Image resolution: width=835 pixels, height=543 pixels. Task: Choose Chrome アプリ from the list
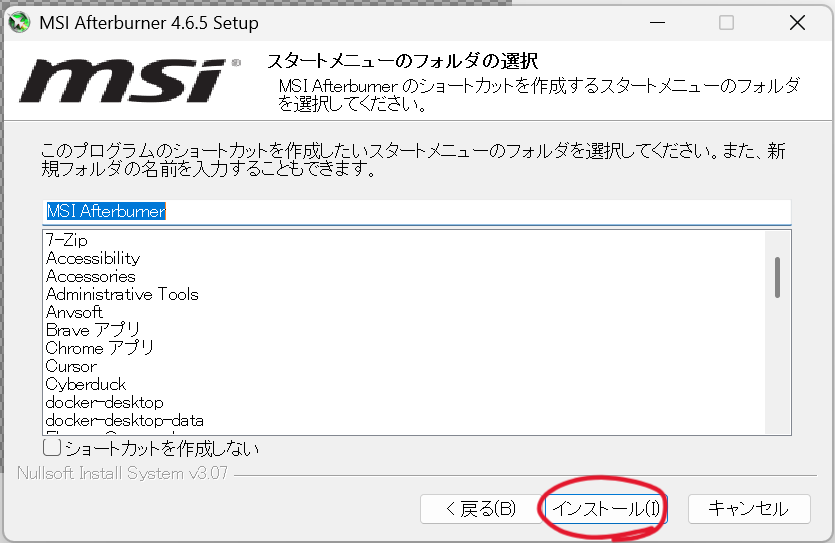click(x=100, y=348)
